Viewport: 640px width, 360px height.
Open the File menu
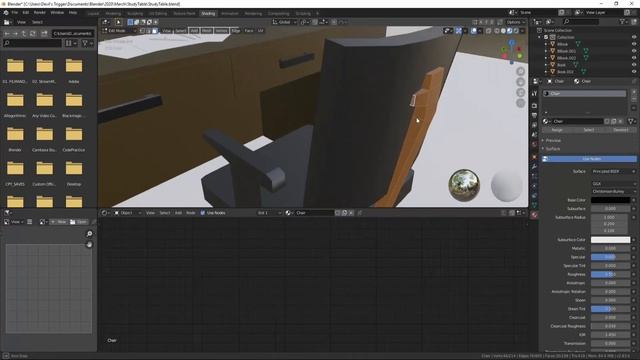click(15, 13)
